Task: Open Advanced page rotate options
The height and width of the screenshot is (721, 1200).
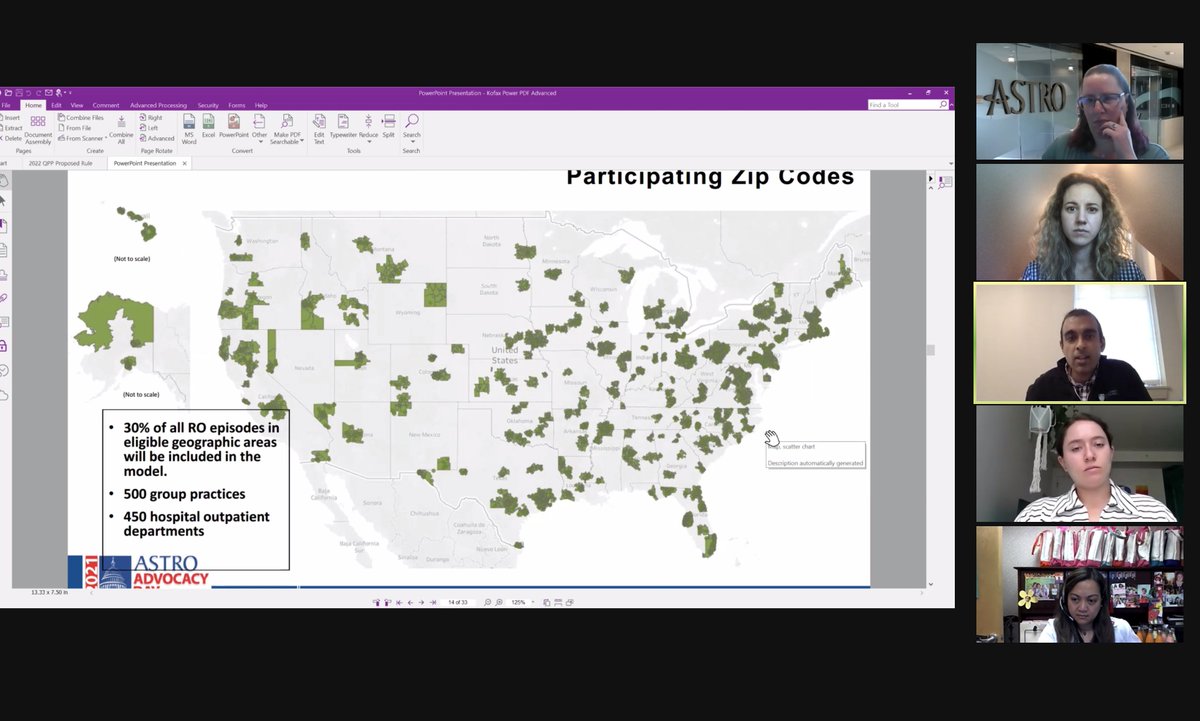Action: point(157,138)
